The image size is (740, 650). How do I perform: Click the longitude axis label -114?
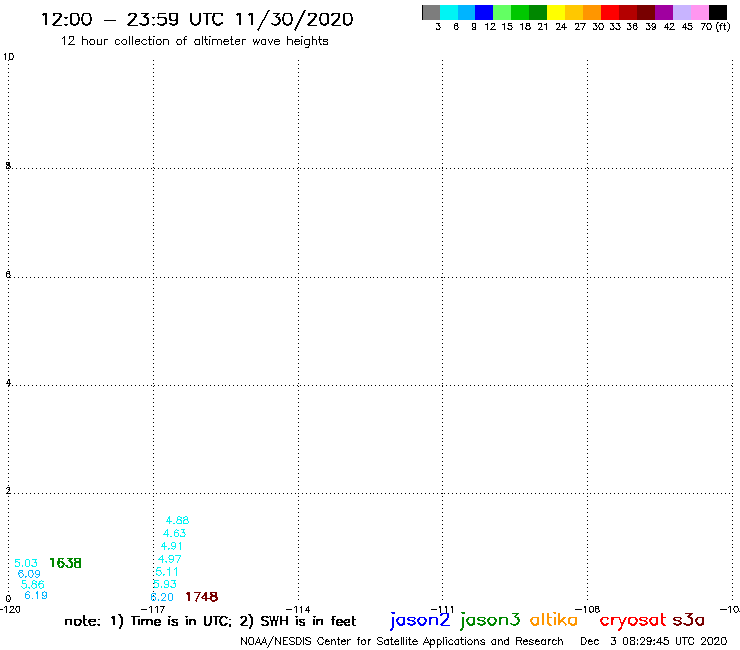tap(298, 609)
